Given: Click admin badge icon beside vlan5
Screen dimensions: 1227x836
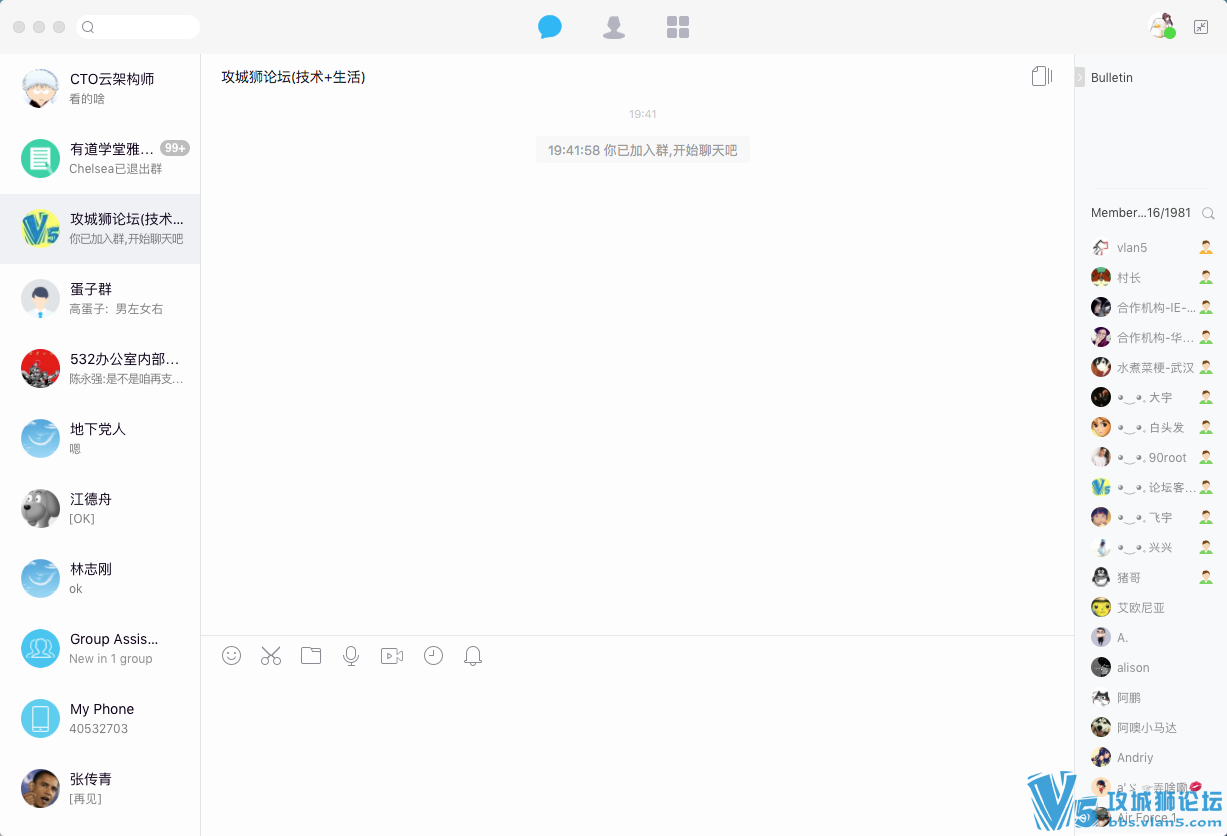Looking at the screenshot, I should click(x=1206, y=247).
